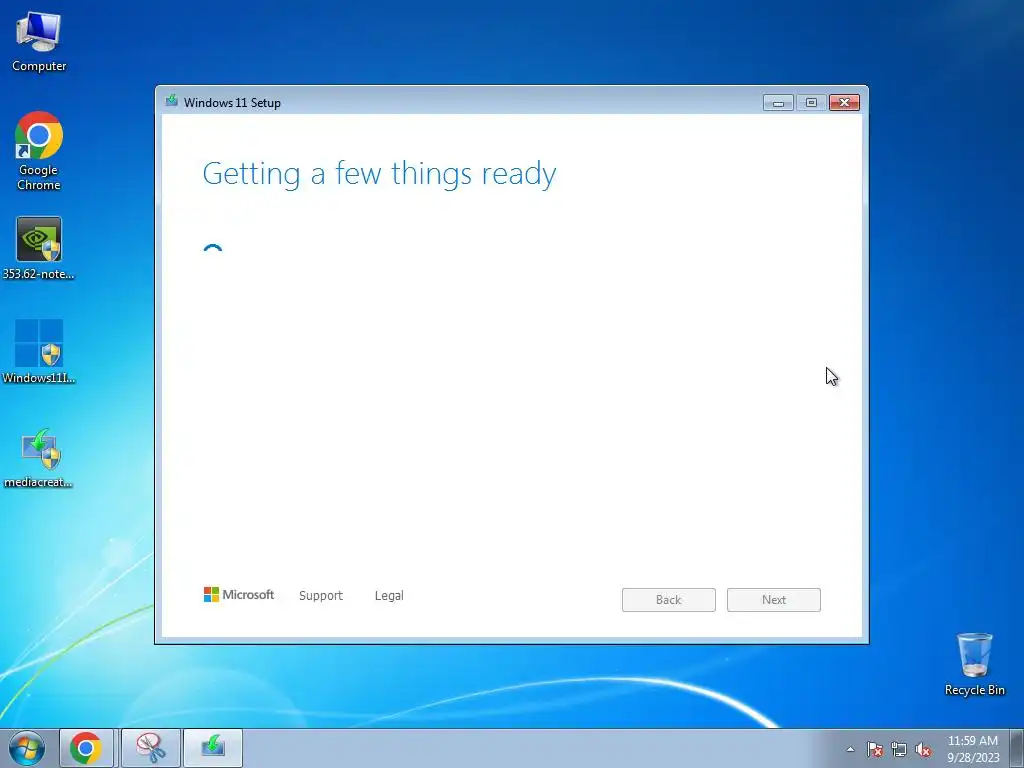
Task: Click Snipping Tool in the taskbar
Action: coord(151,748)
